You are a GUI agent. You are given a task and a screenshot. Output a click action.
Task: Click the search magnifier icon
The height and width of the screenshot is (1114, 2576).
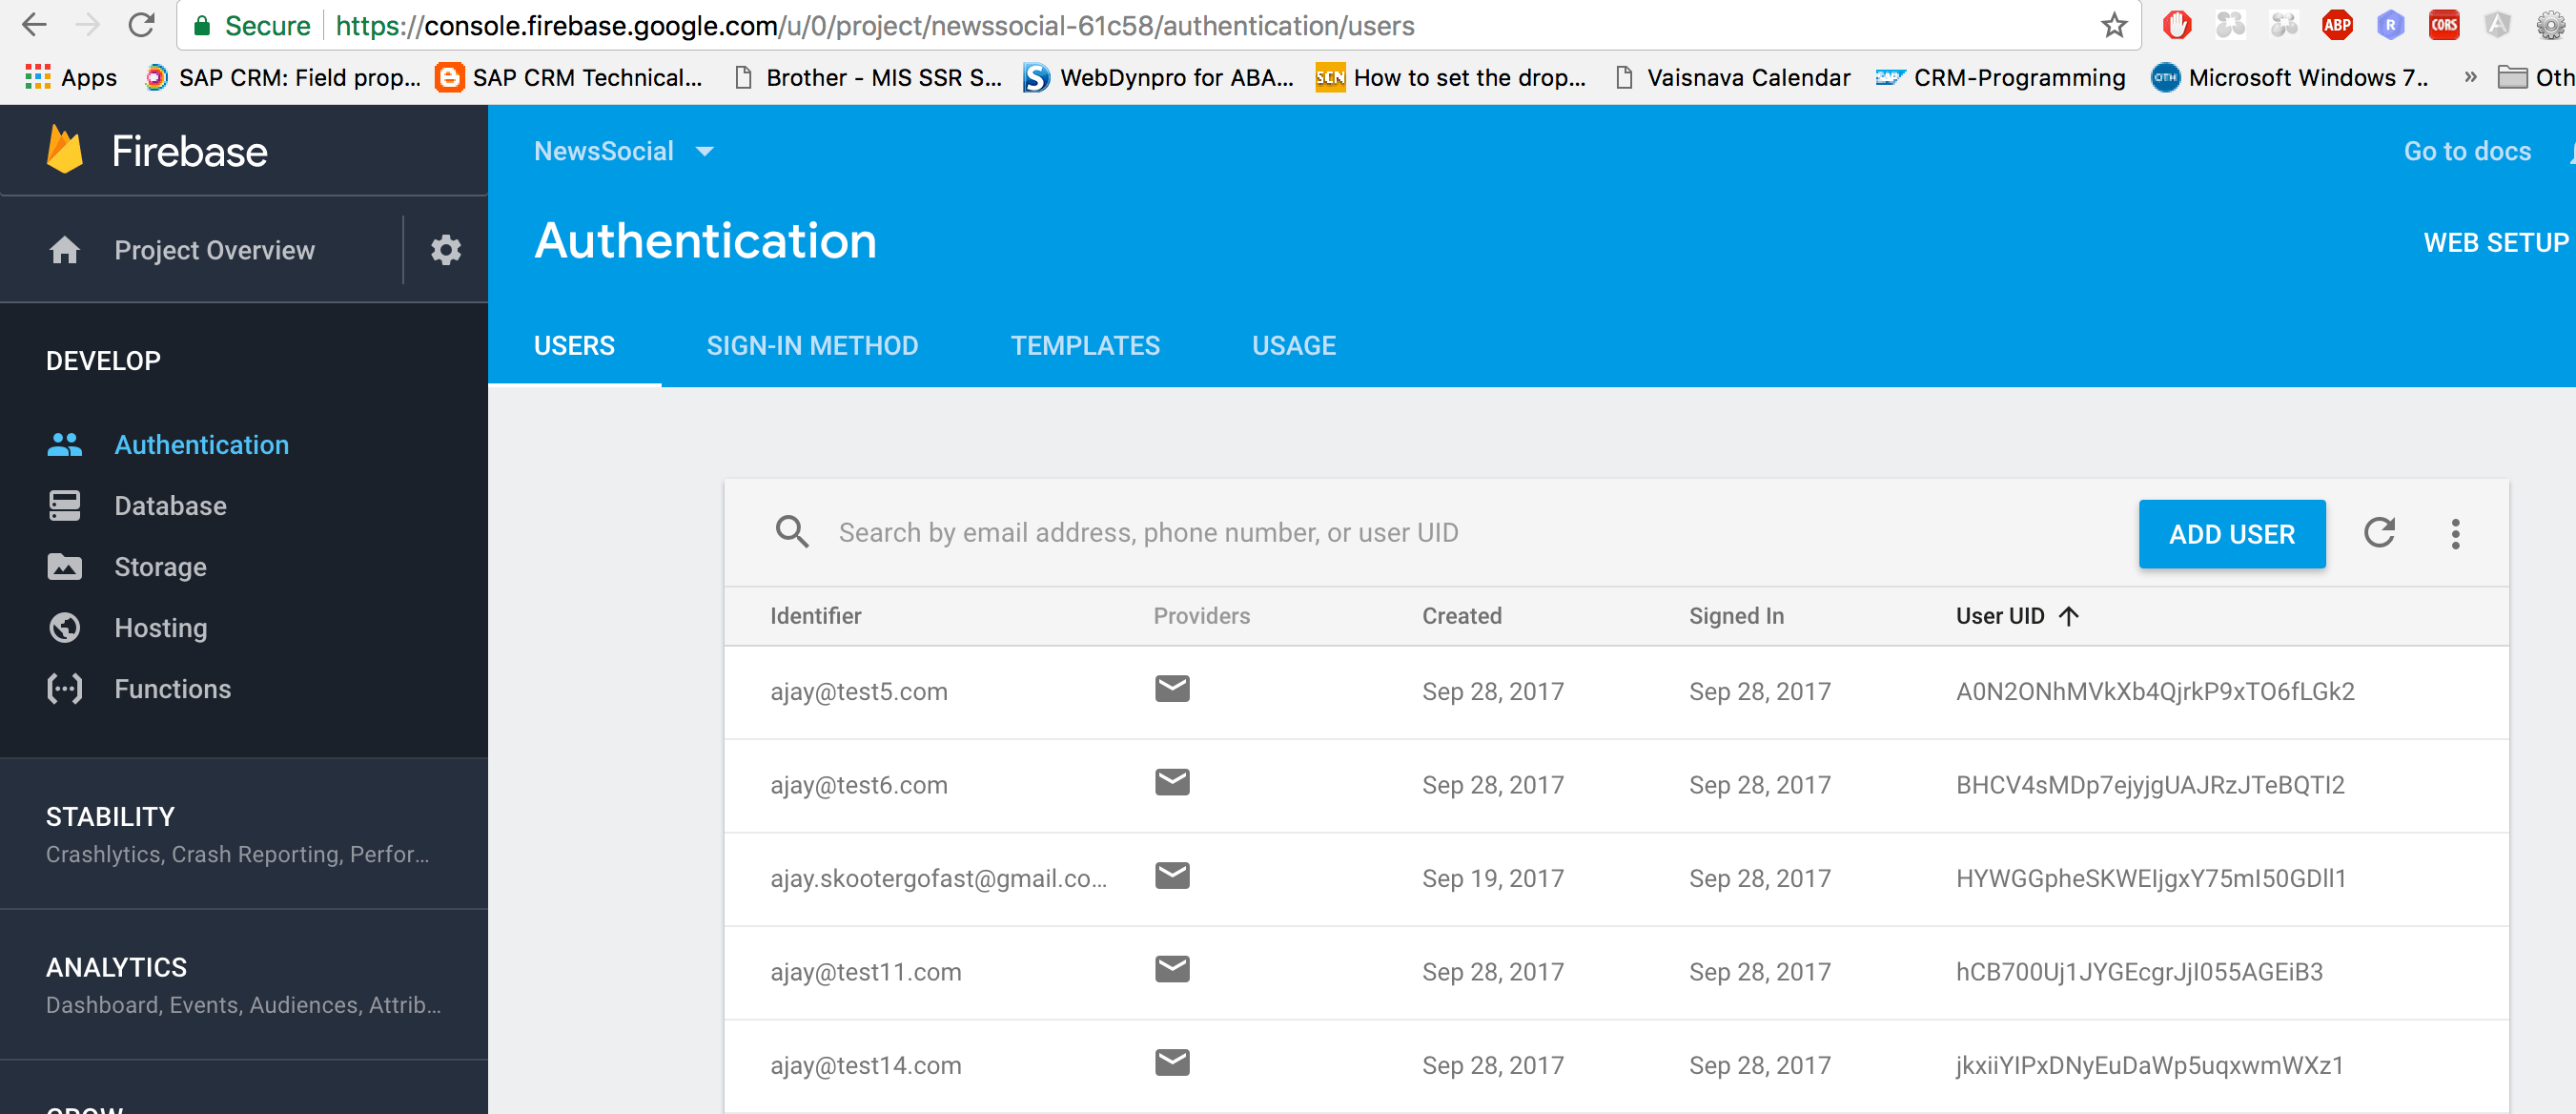pos(792,532)
